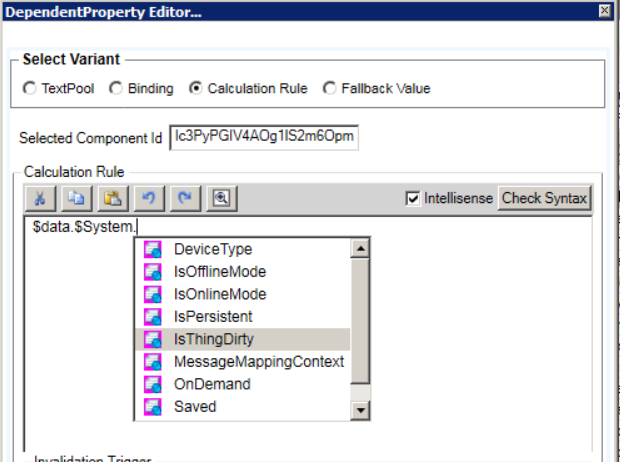
Task: Click the icon beside IsOnlineMode
Action: coord(153,295)
